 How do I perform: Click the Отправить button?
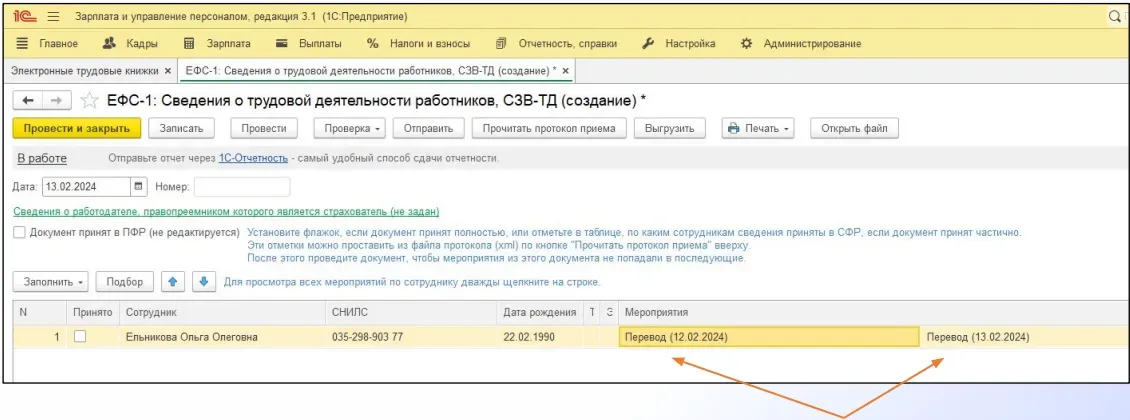point(428,128)
